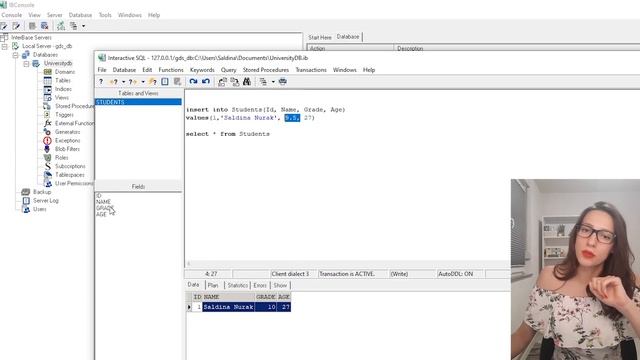
Task: Open the Keywords menu in Interactive SQL
Action: tap(202, 70)
